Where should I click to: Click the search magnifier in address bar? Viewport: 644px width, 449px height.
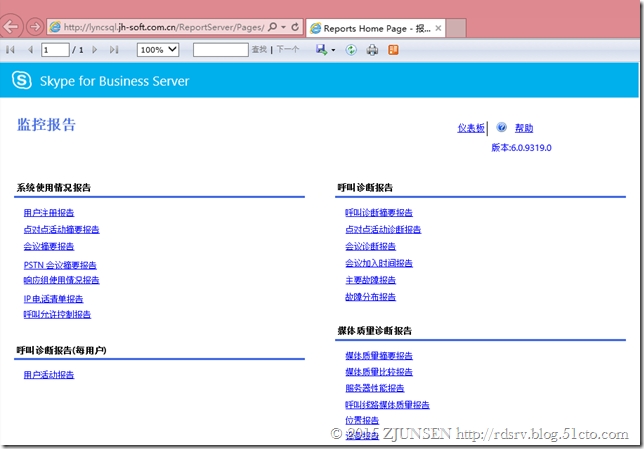tap(272, 27)
